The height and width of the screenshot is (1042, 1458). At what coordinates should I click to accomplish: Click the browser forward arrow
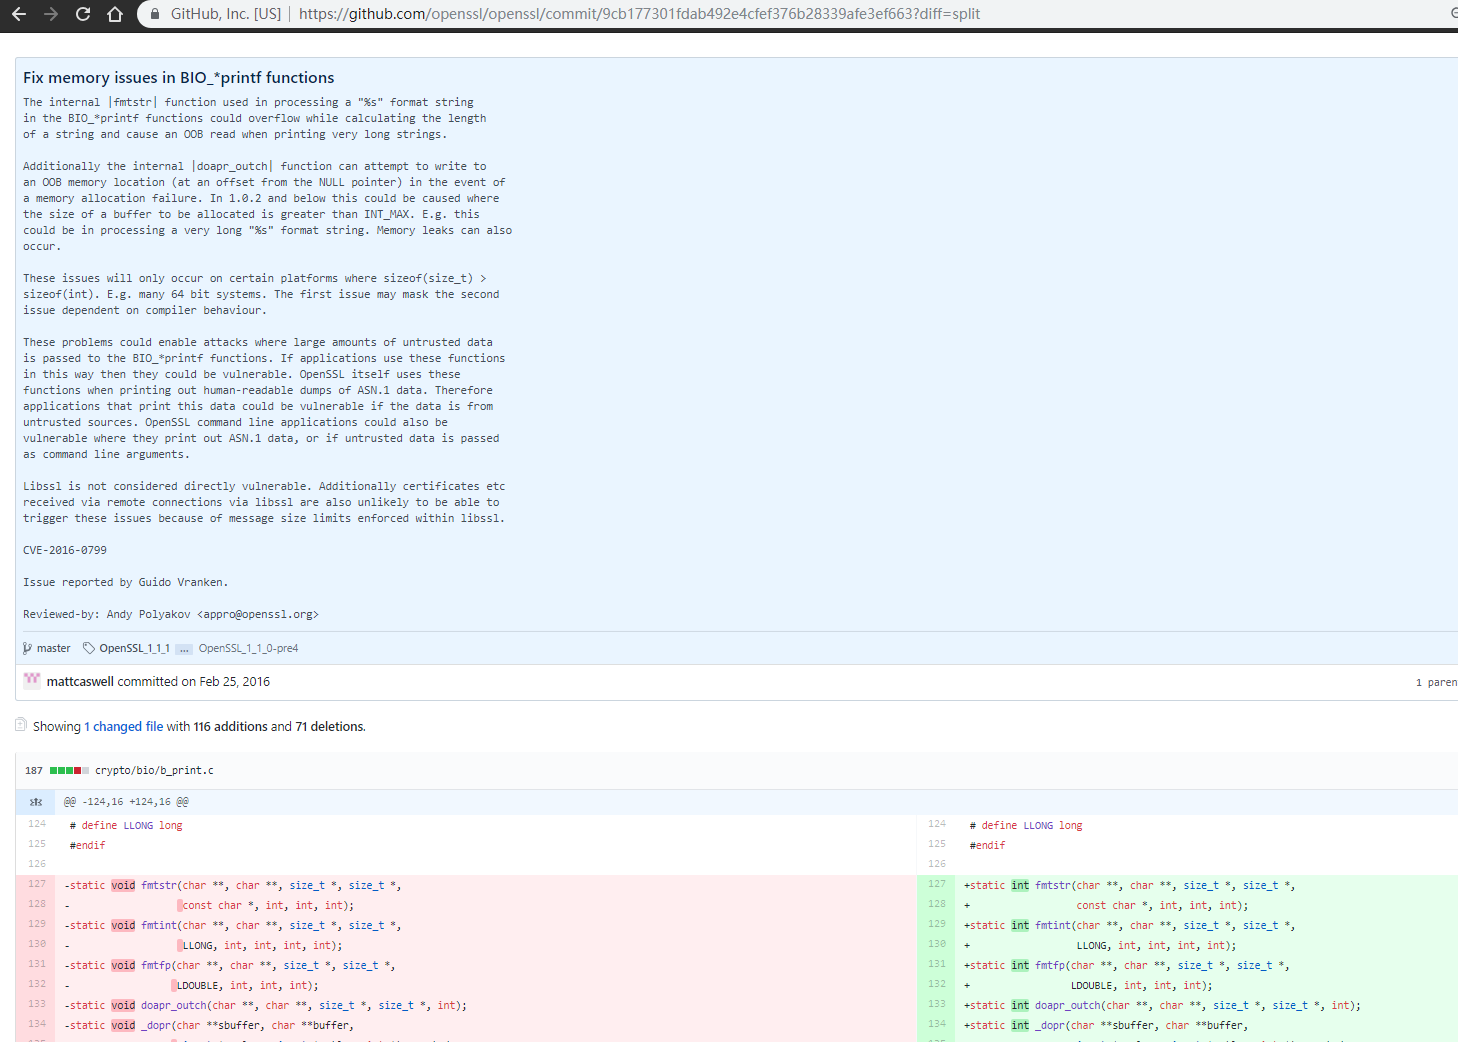51,14
